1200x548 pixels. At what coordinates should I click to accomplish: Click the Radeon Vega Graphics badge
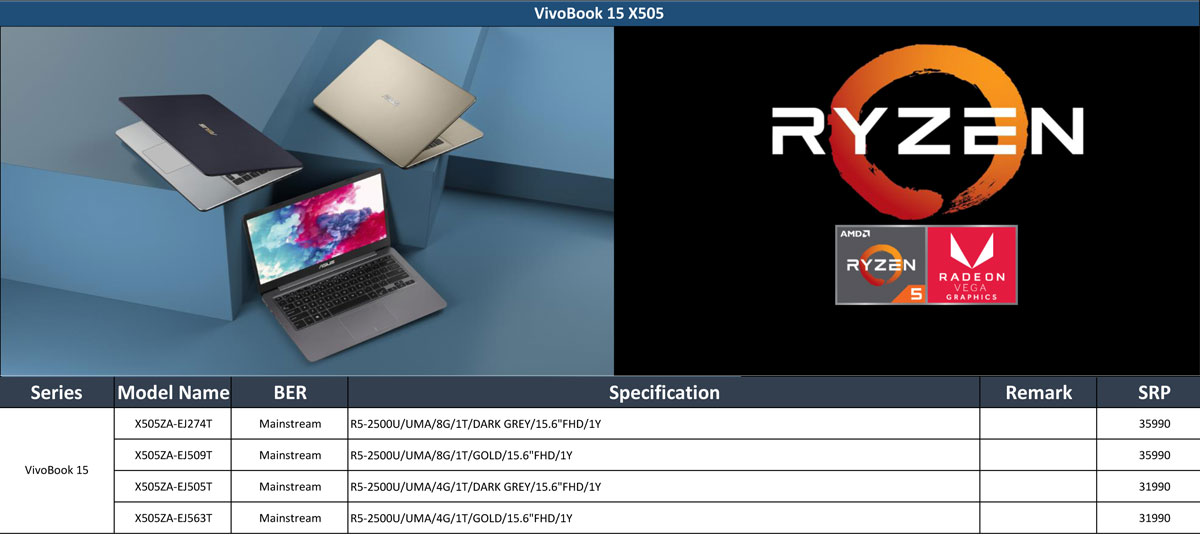[972, 264]
